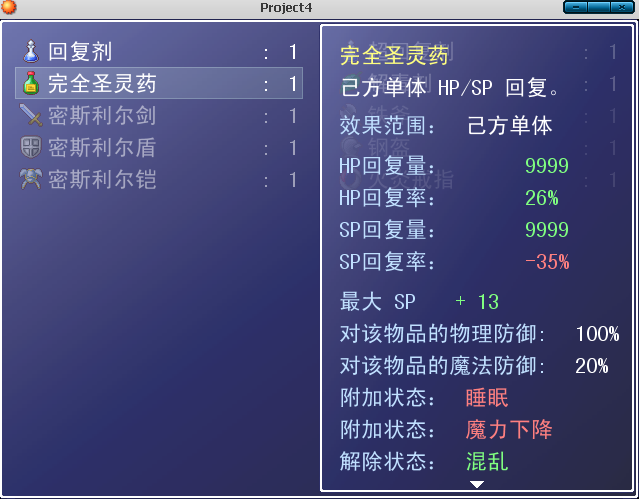Click the orange sun icon in title bar
The image size is (639, 499).
8,7
